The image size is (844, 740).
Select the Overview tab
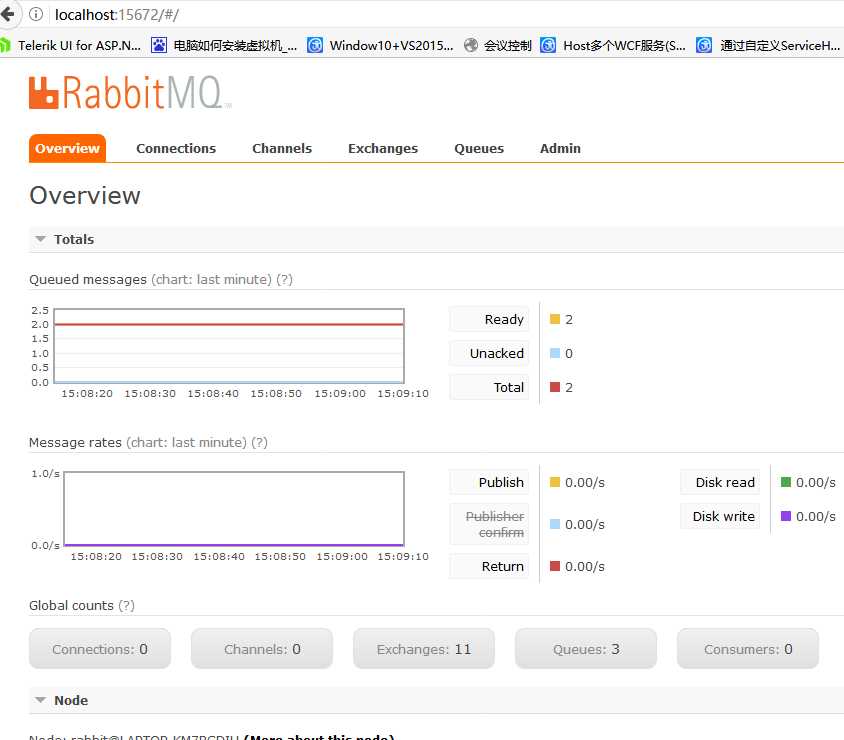tap(67, 148)
